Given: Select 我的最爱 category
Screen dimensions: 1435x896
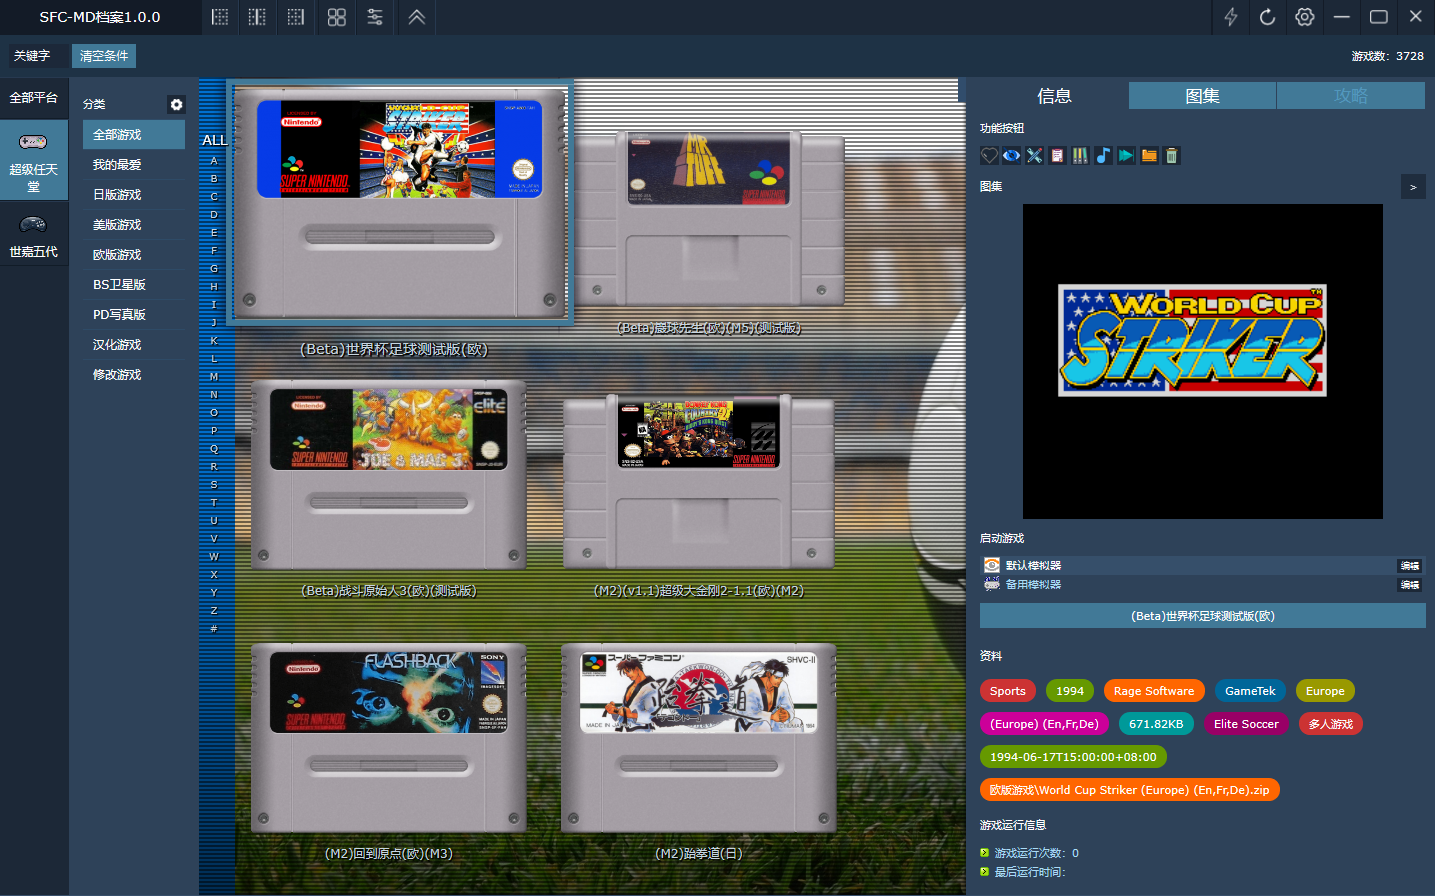Looking at the screenshot, I should (x=134, y=165).
